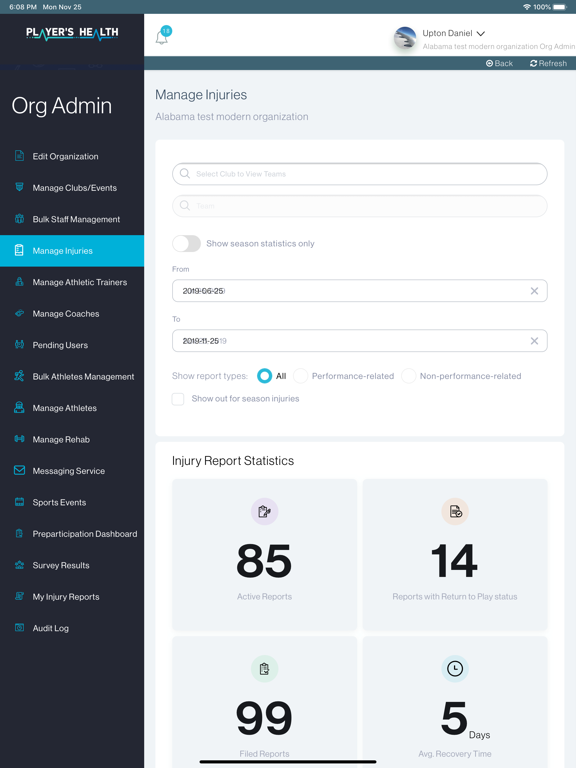Image resolution: width=576 pixels, height=768 pixels.
Task: Click the 5 Days recovery time card
Action: tap(455, 702)
